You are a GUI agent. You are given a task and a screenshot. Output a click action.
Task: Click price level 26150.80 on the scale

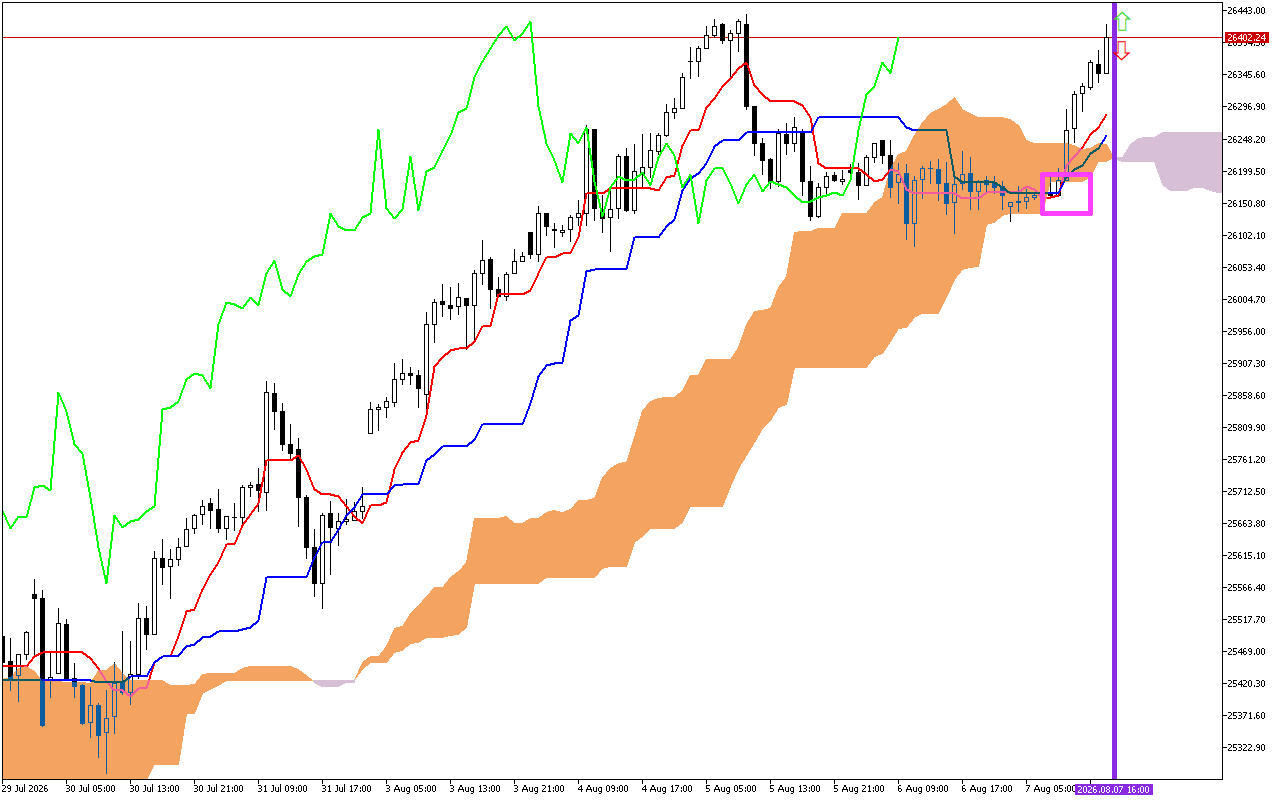[1246, 203]
